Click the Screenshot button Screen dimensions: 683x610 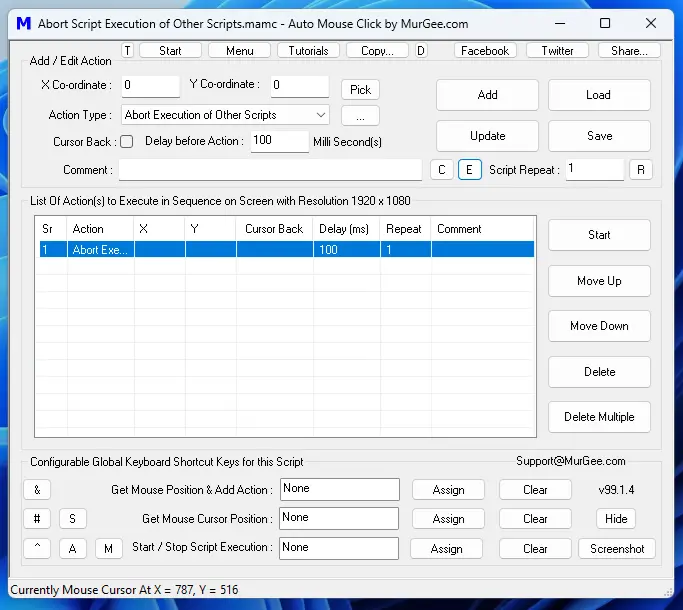click(x=617, y=548)
